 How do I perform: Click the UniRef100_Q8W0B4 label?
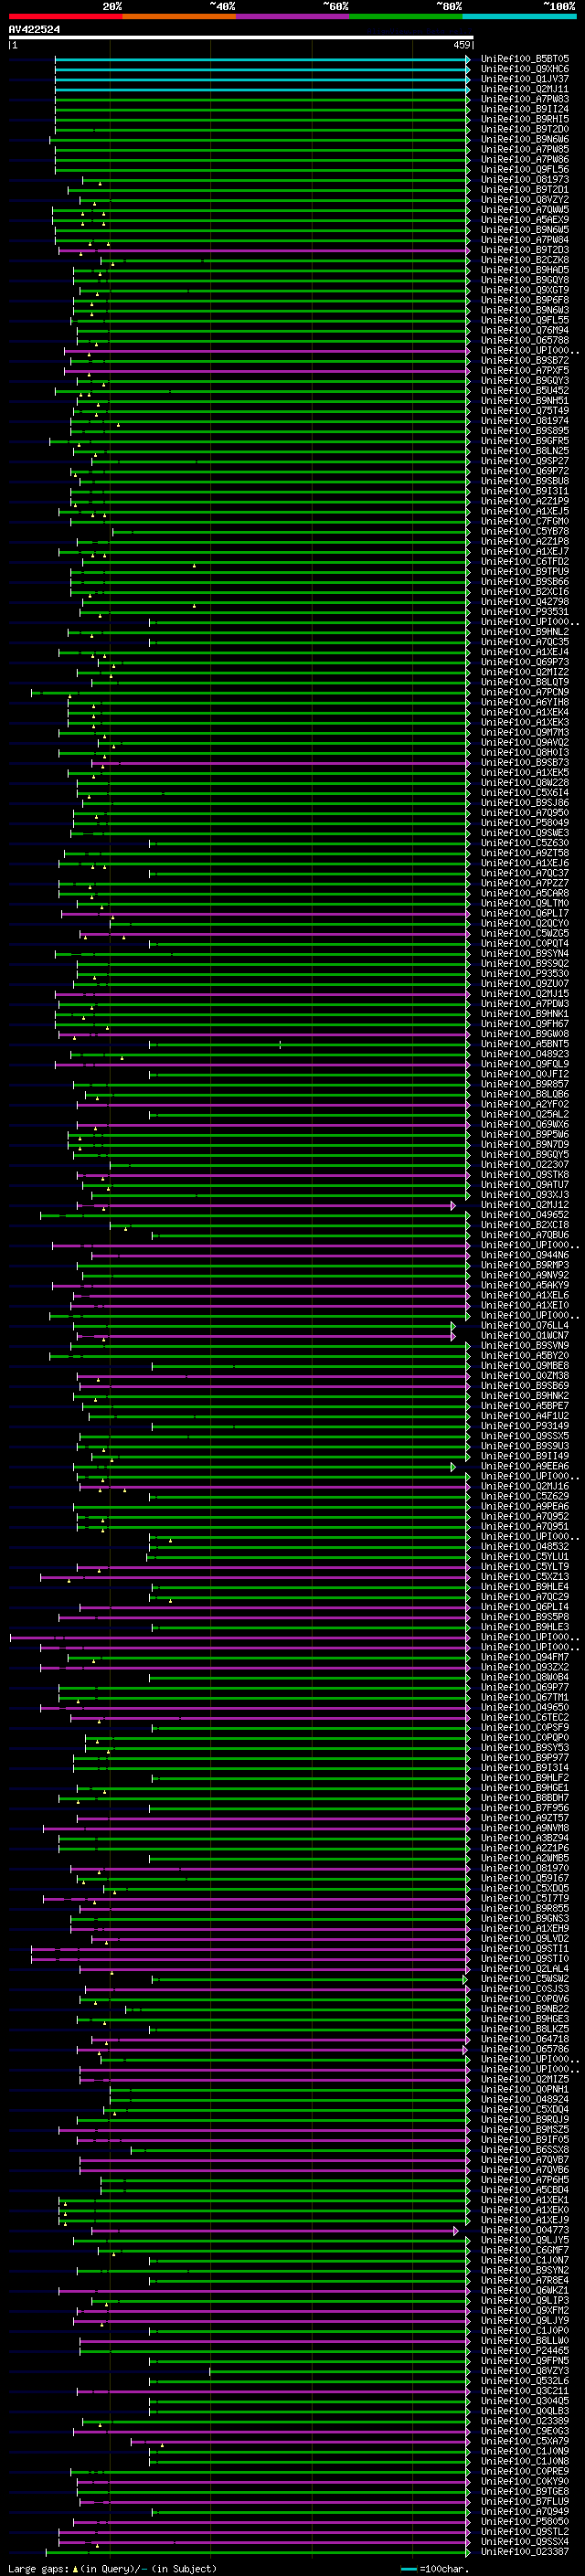(x=525, y=1677)
